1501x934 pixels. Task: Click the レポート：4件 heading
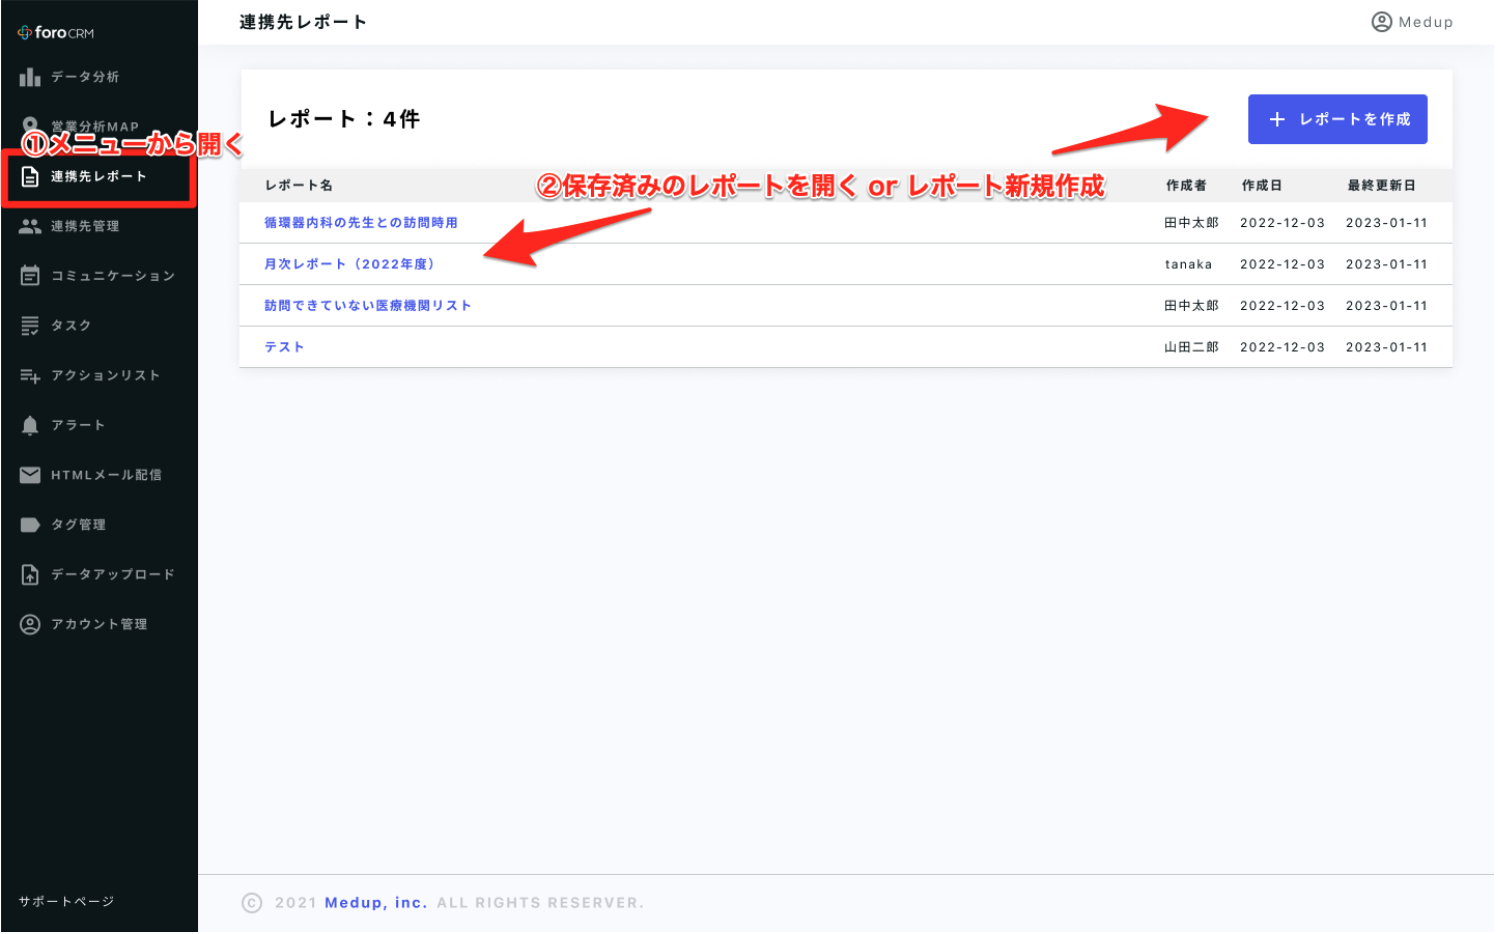point(345,120)
